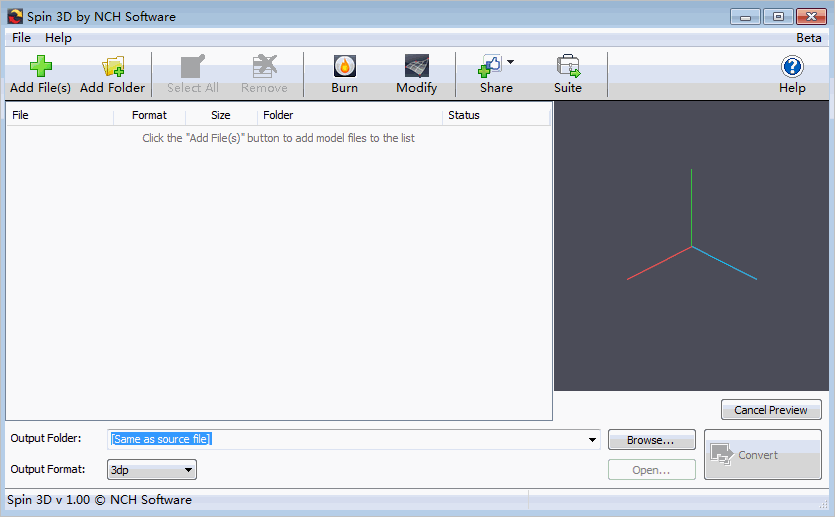Image resolution: width=835 pixels, height=517 pixels.
Task: Click the Open... button
Action: 652,470
